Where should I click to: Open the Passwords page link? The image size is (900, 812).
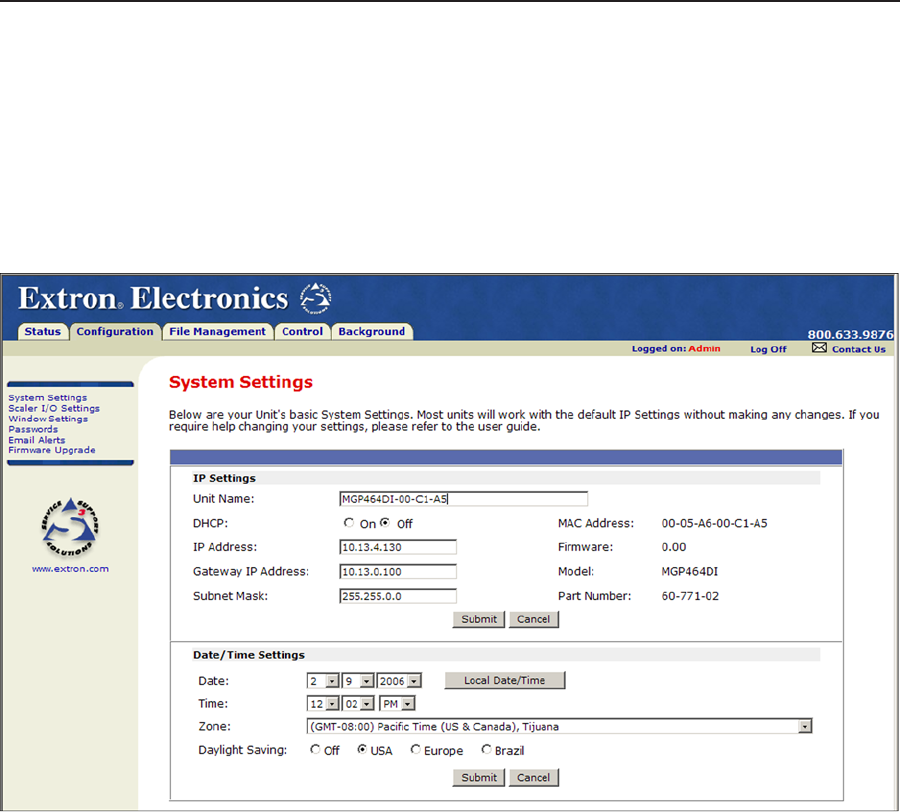point(33,429)
